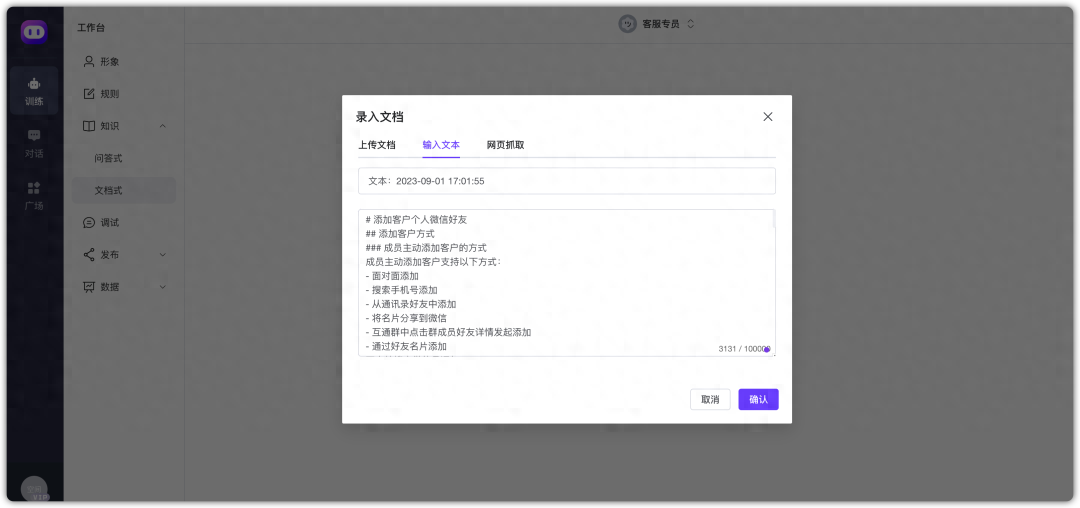1080x508 pixels.
Task: Click the 取消 button
Action: pos(710,399)
